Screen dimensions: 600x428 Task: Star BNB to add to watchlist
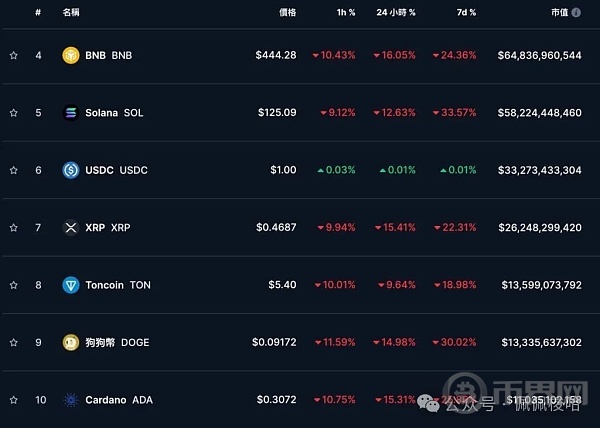[14, 55]
